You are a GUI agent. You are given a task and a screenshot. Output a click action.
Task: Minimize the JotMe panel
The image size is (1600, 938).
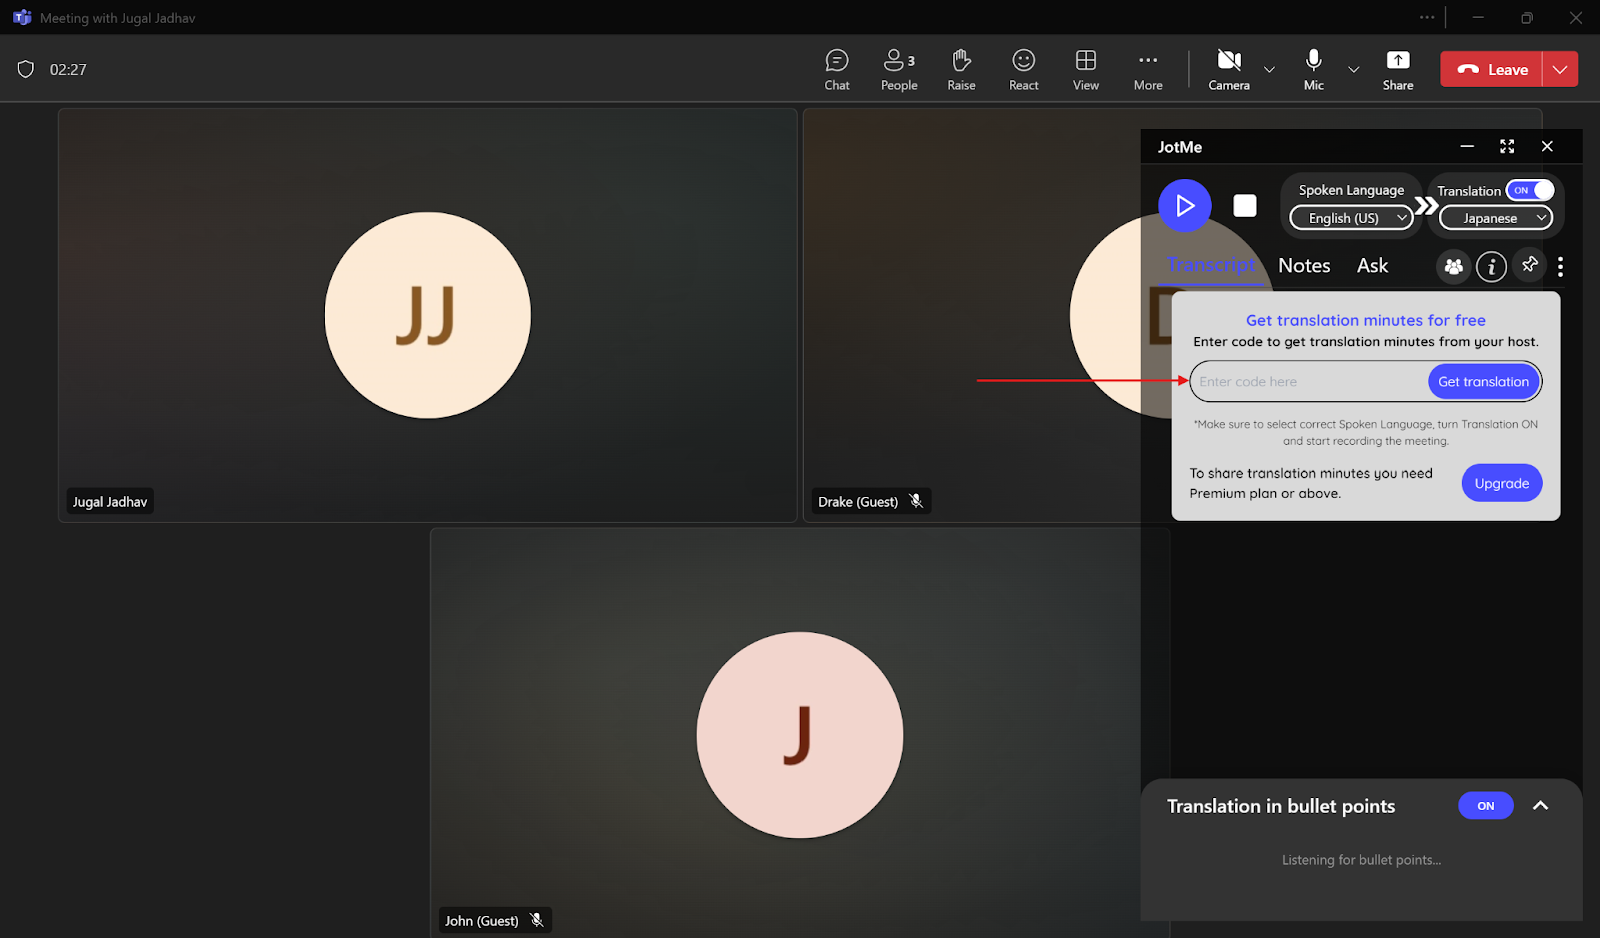pos(1467,146)
